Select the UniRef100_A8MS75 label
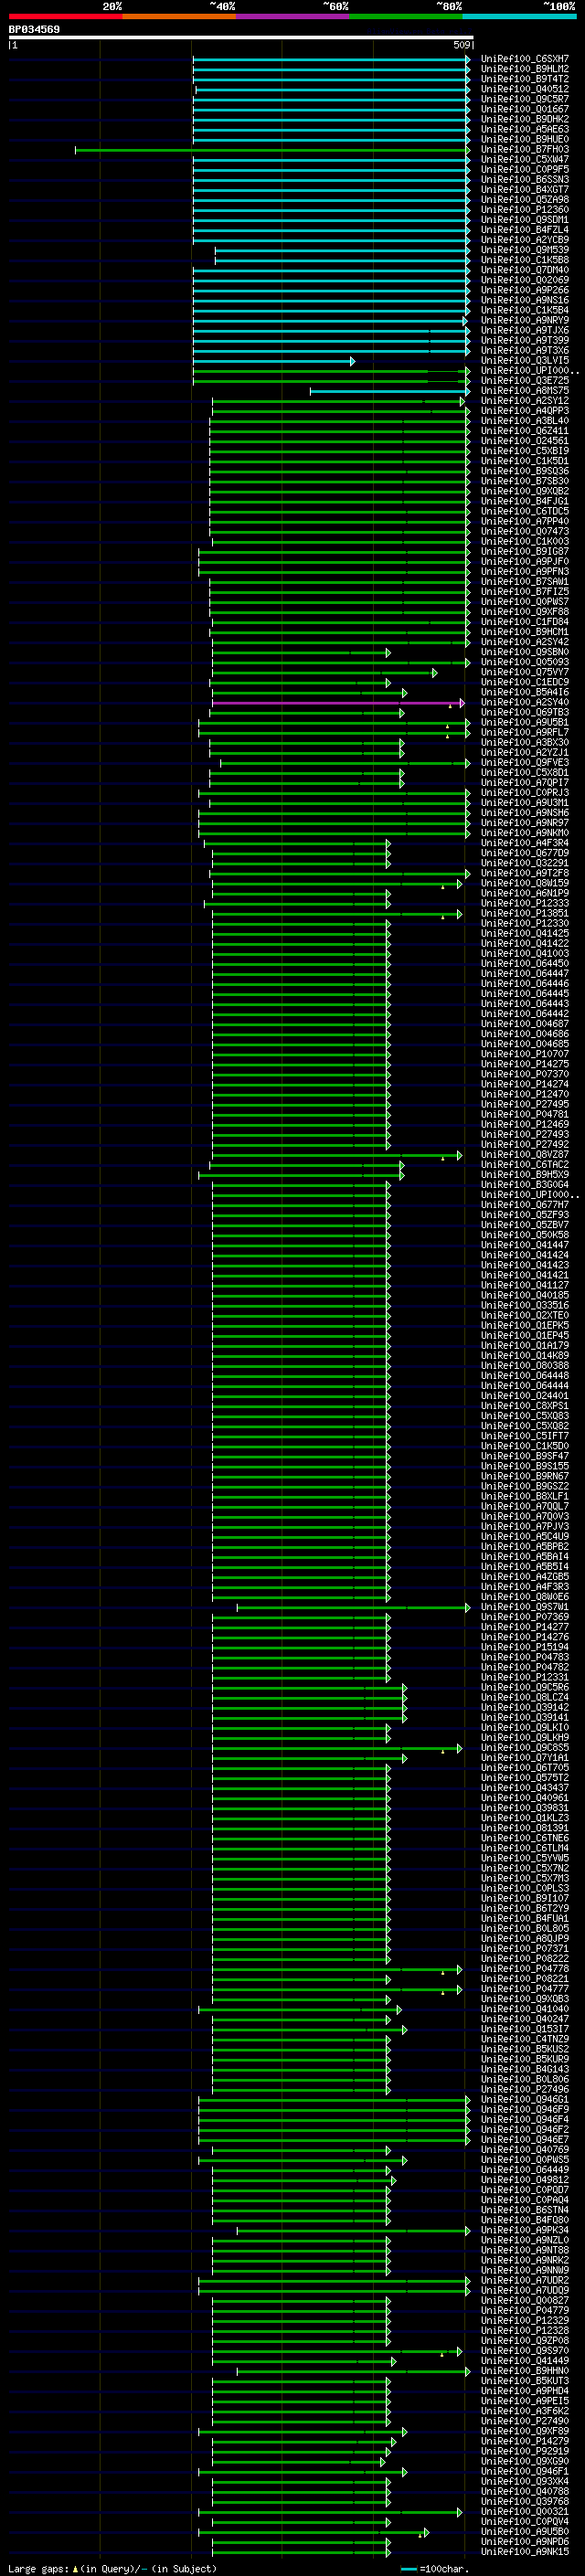Image resolution: width=585 pixels, height=2576 pixels. [525, 391]
